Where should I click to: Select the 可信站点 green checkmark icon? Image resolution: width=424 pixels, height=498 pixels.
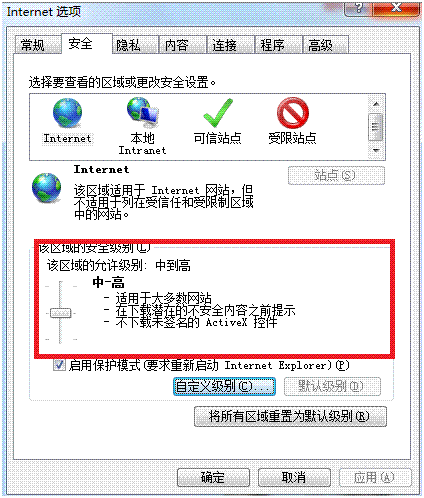pyautogui.click(x=218, y=113)
